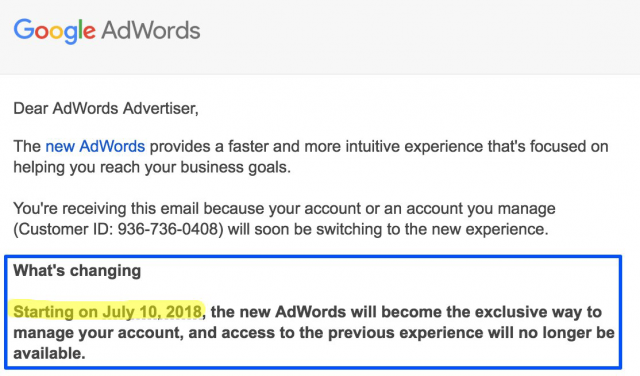Open the "new AdWords" hyperlink
The width and height of the screenshot is (640, 376).
click(x=95, y=146)
